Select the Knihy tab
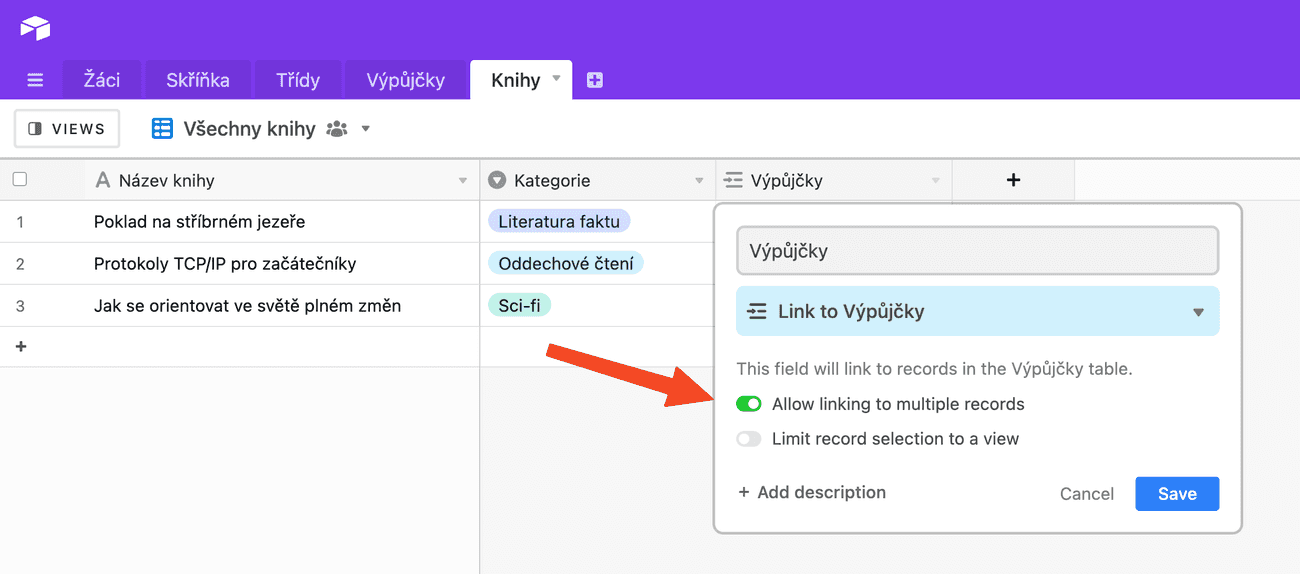 pos(516,80)
